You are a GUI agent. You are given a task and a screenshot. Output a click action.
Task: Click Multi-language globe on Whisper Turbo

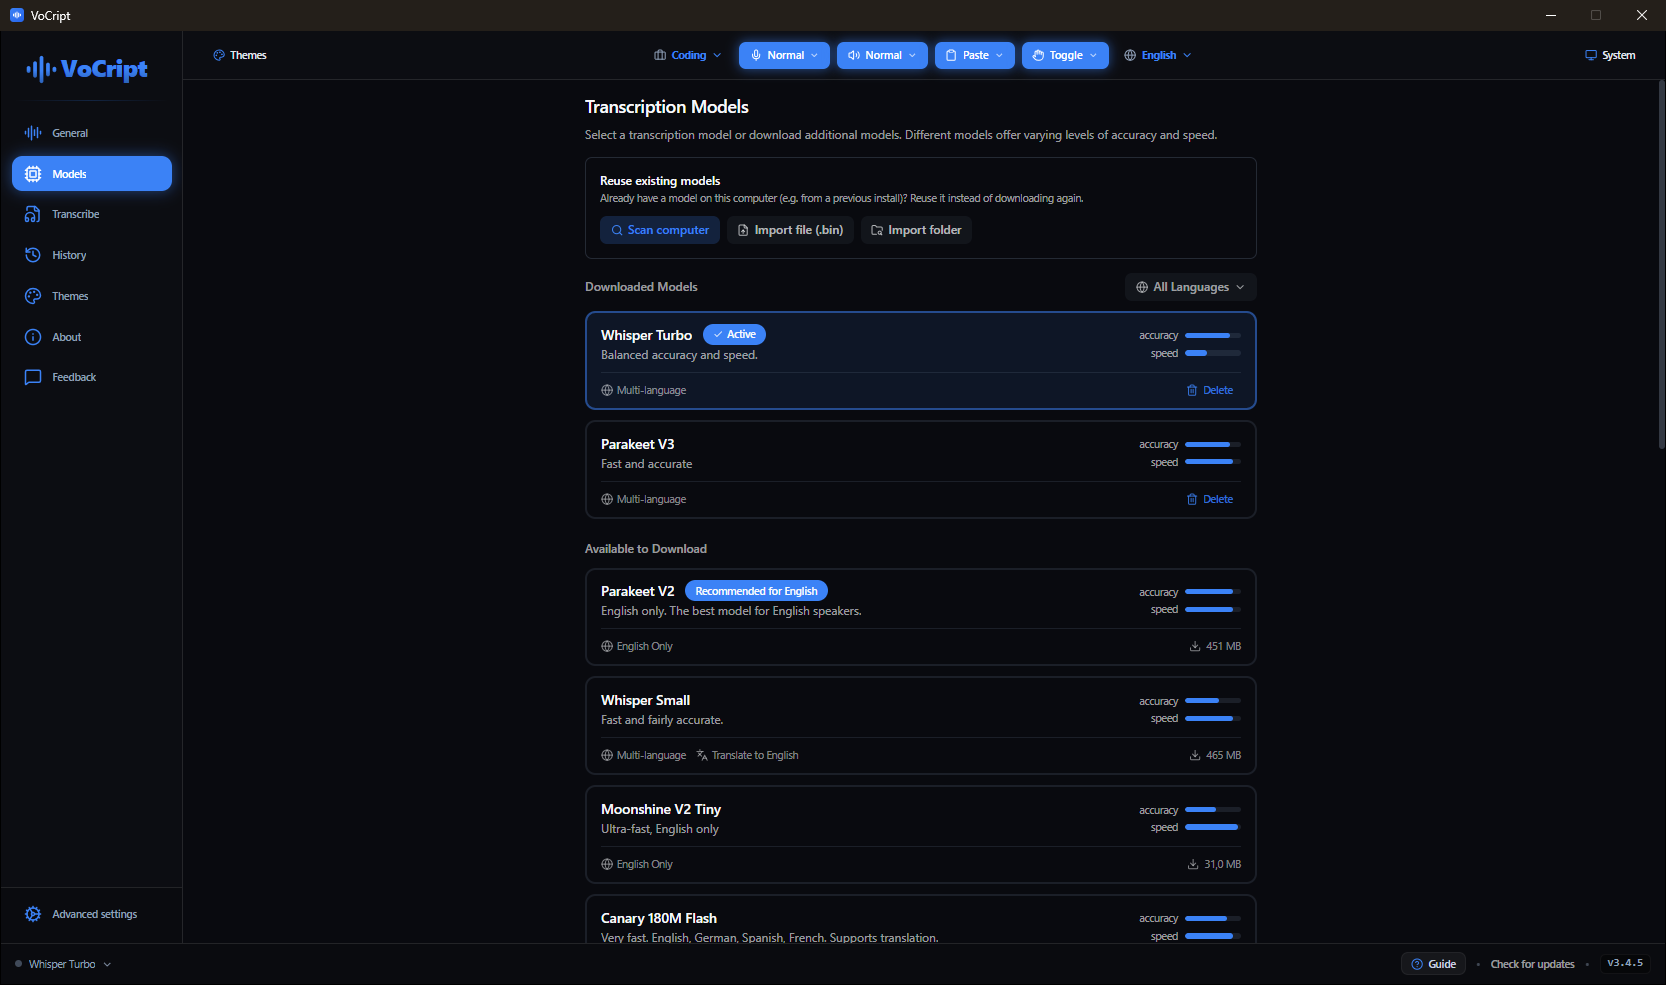(x=607, y=390)
